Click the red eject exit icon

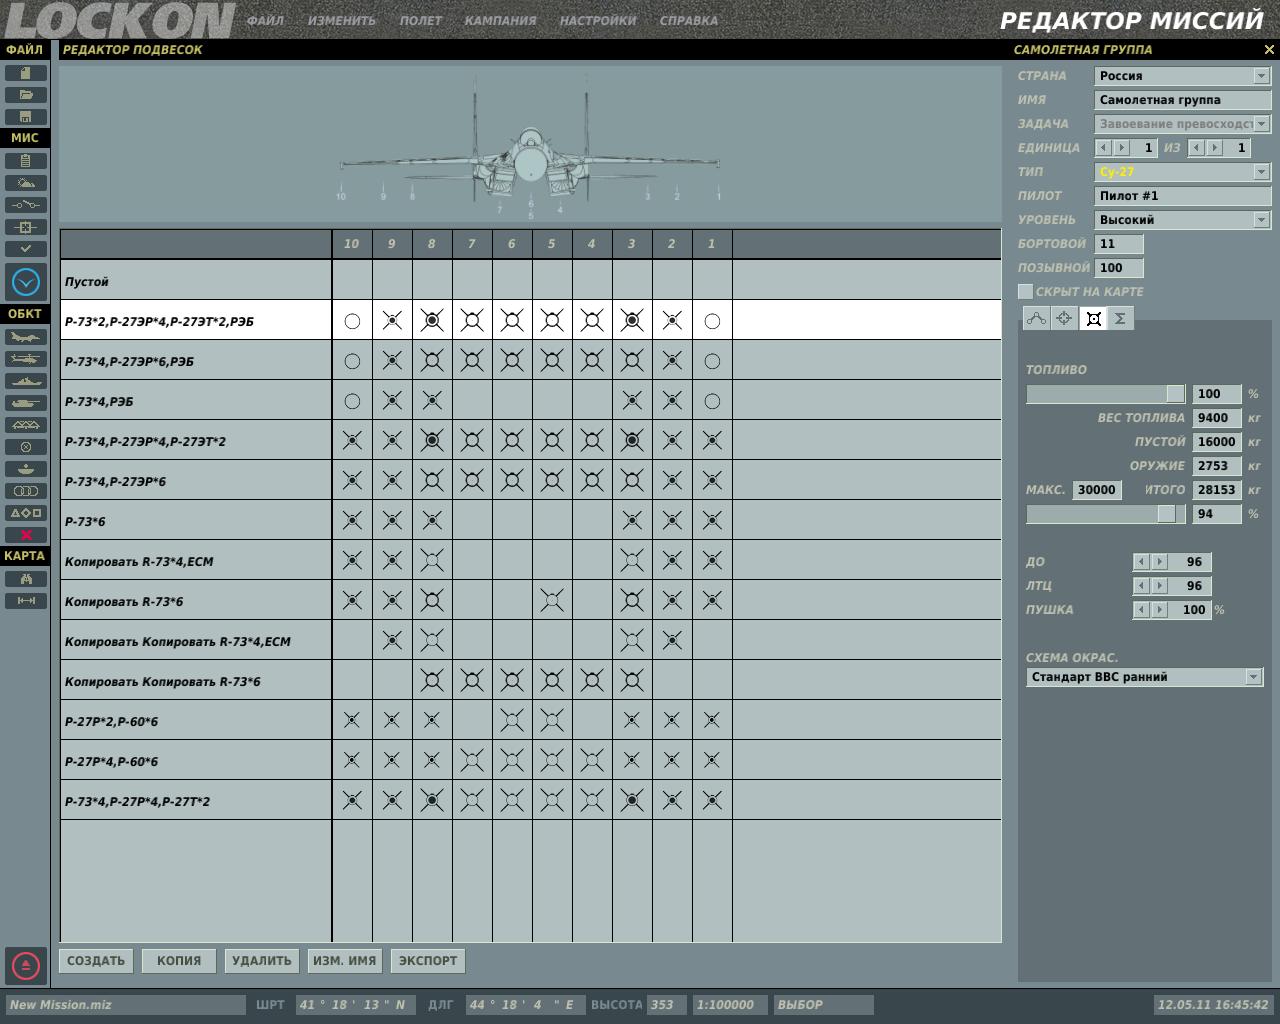tap(26, 966)
